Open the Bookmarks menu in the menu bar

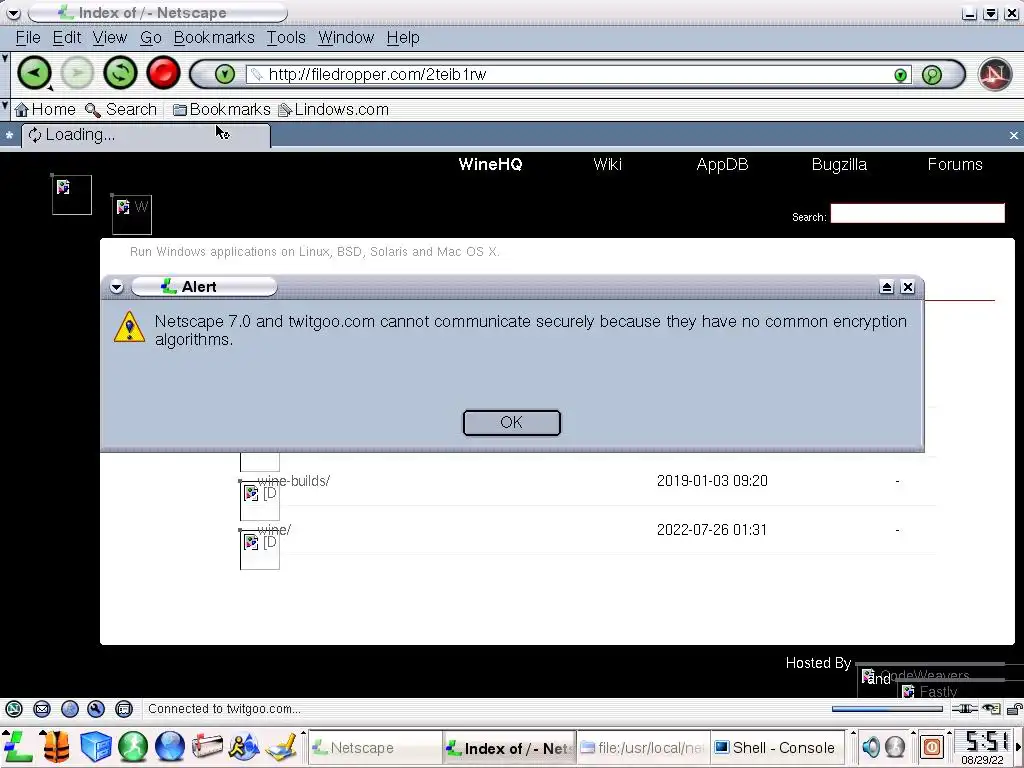[x=214, y=38]
